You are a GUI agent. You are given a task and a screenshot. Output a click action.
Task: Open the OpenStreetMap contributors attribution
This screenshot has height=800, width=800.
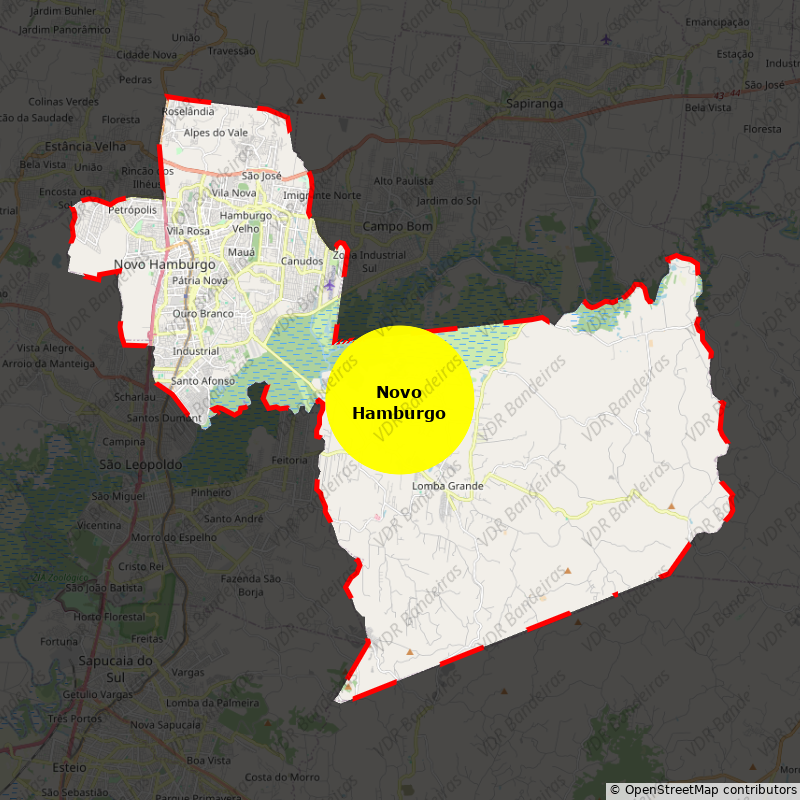click(x=703, y=790)
